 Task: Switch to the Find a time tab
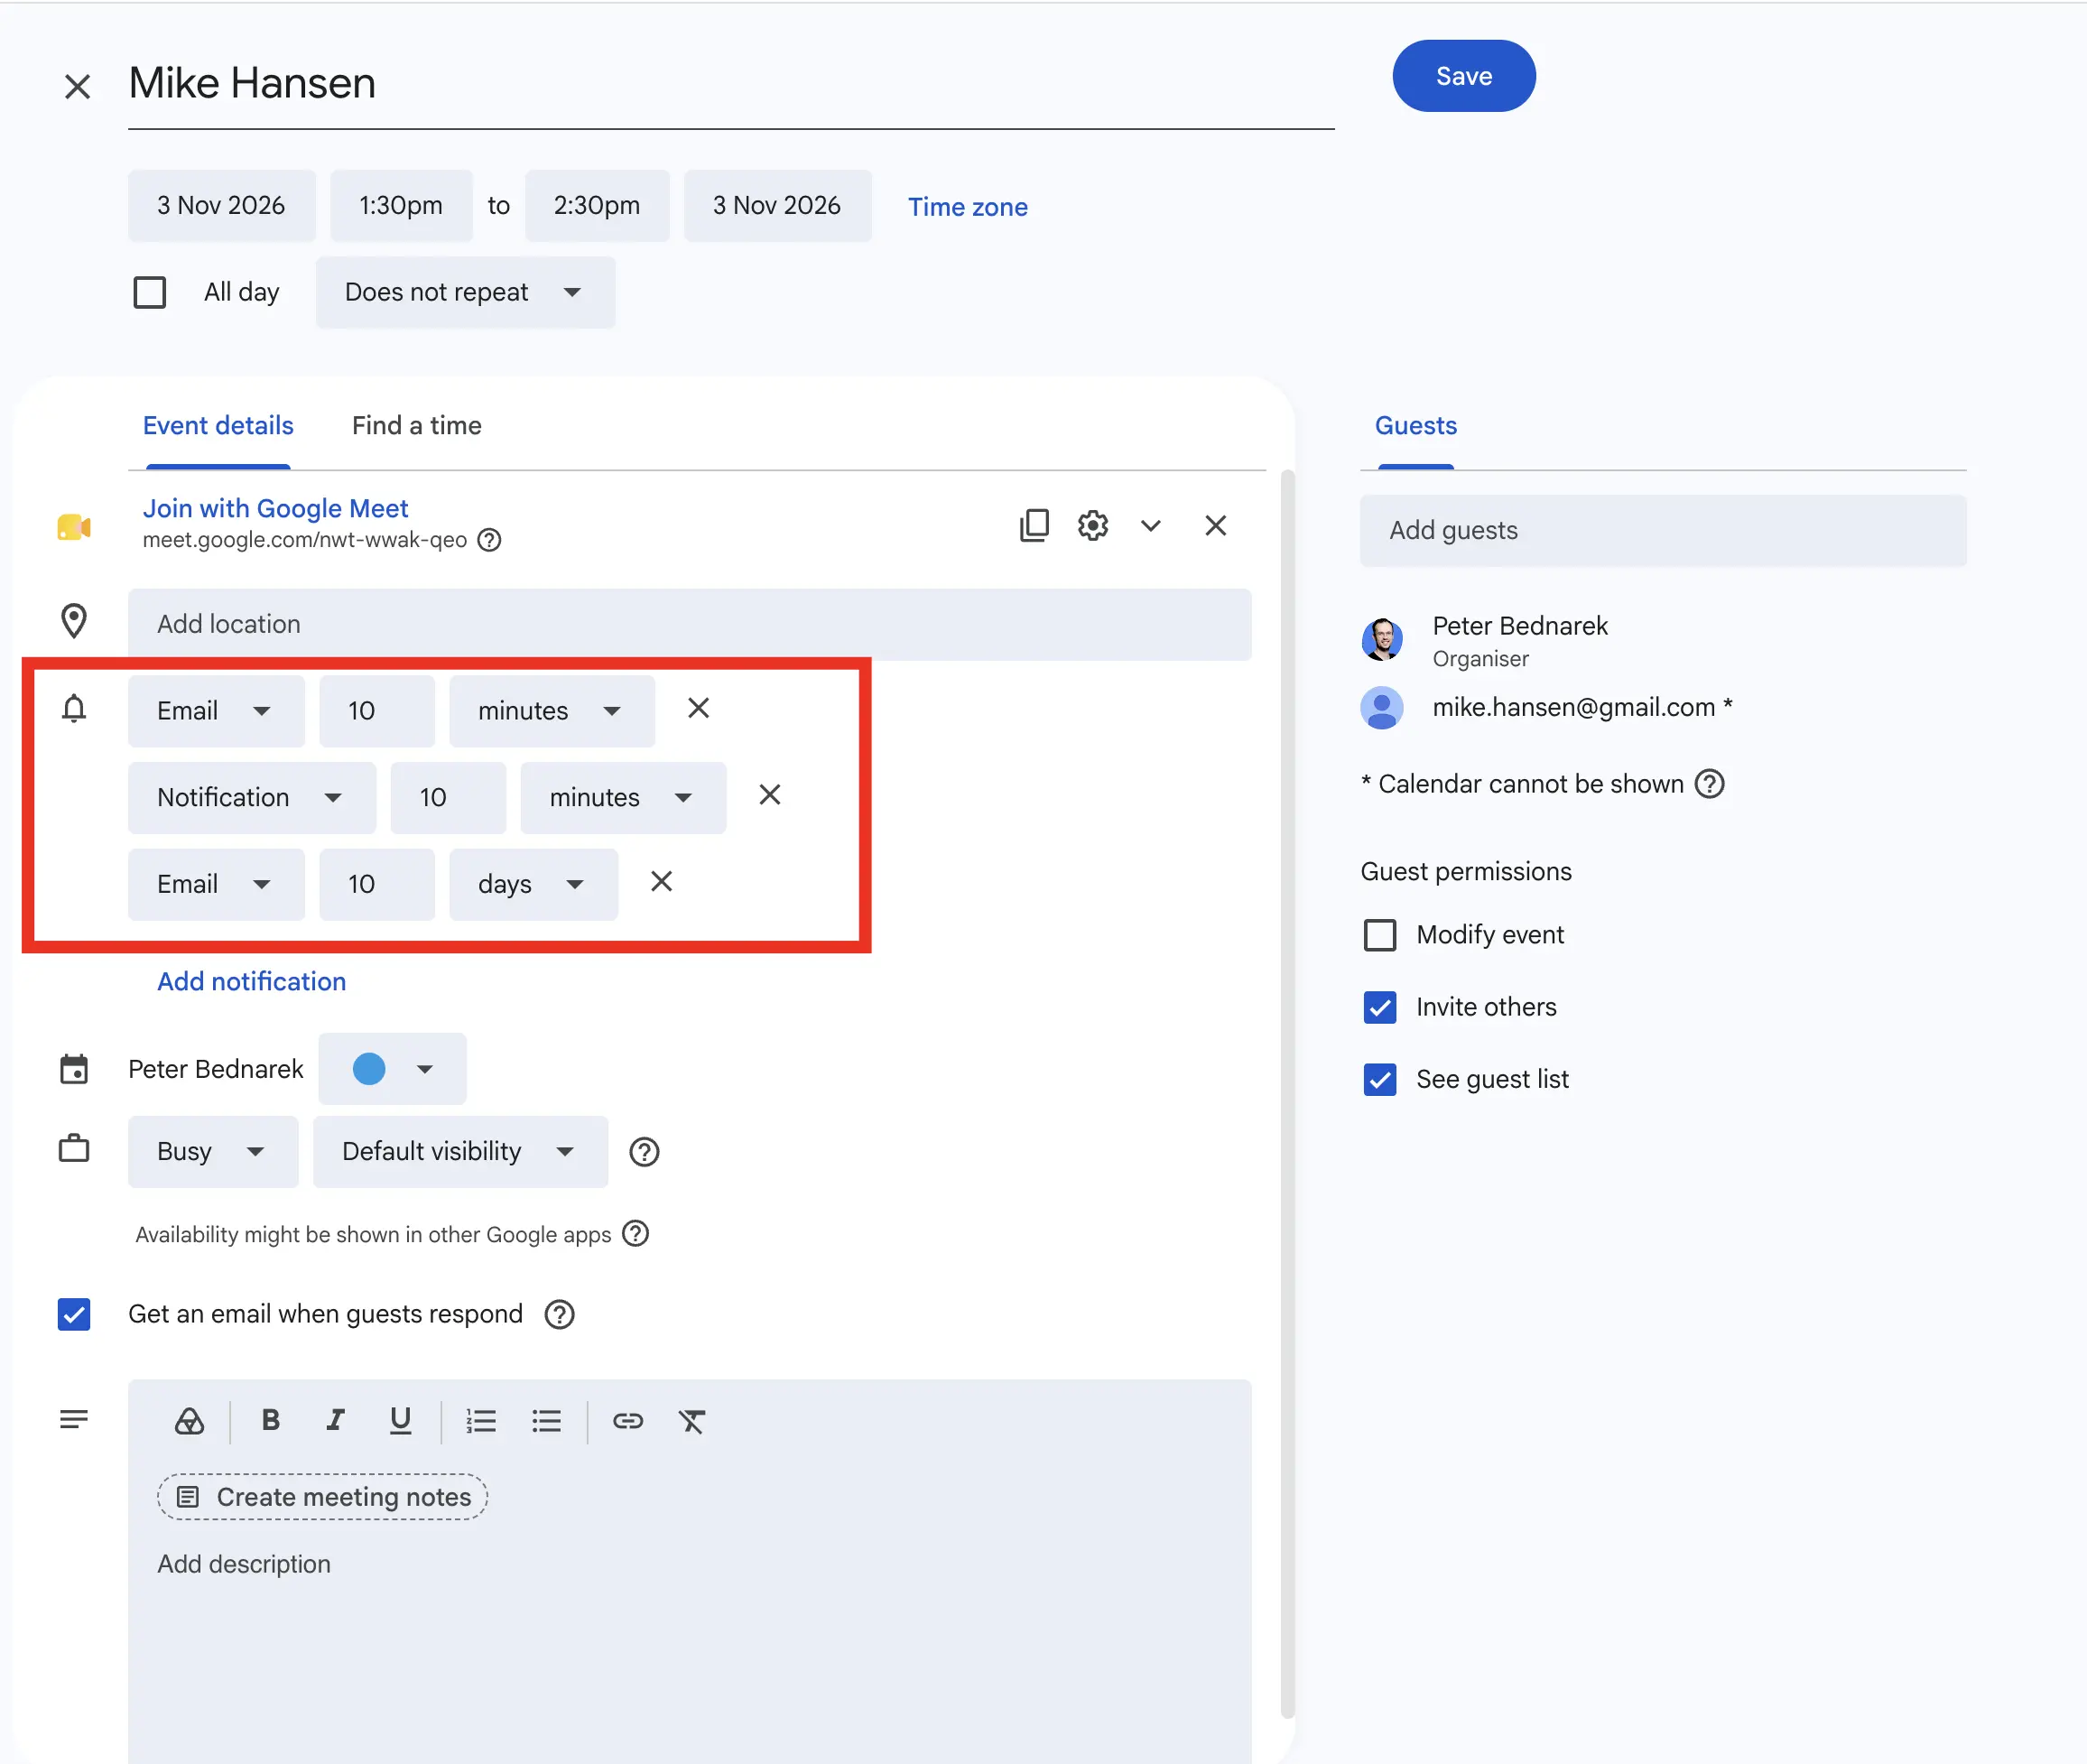point(417,426)
